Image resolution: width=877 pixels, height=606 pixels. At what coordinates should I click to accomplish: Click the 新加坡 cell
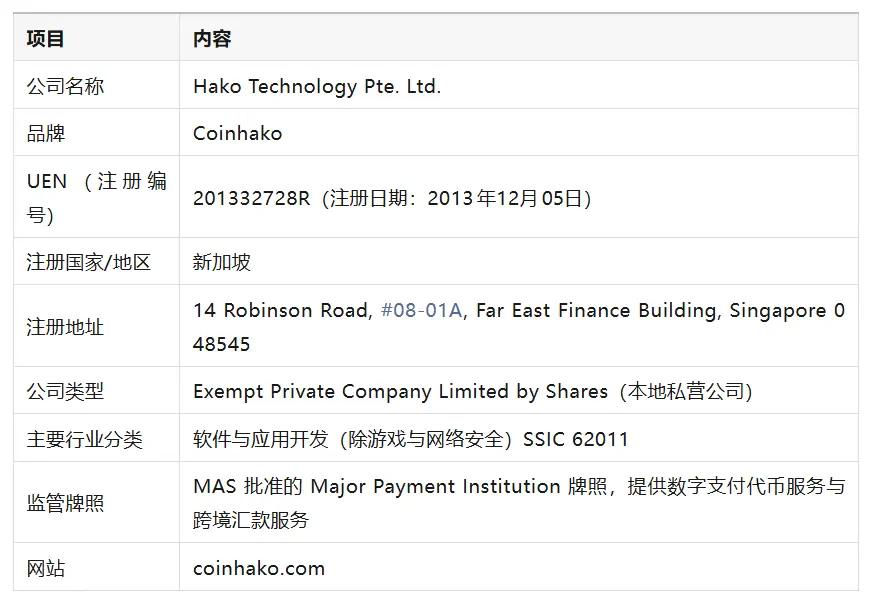[222, 263]
